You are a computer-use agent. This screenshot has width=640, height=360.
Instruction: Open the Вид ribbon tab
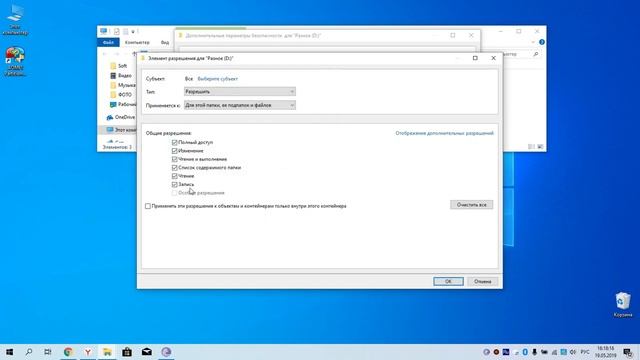pyautogui.click(x=165, y=42)
